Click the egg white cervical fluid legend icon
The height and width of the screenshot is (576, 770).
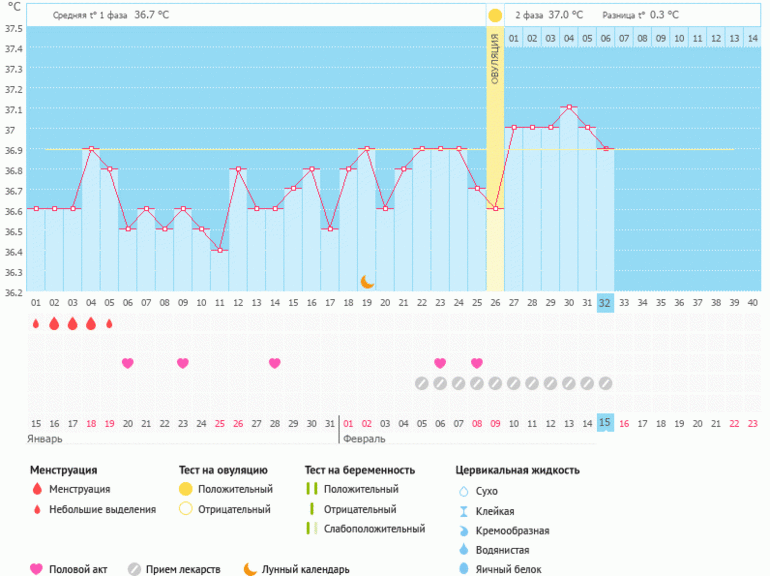(463, 569)
